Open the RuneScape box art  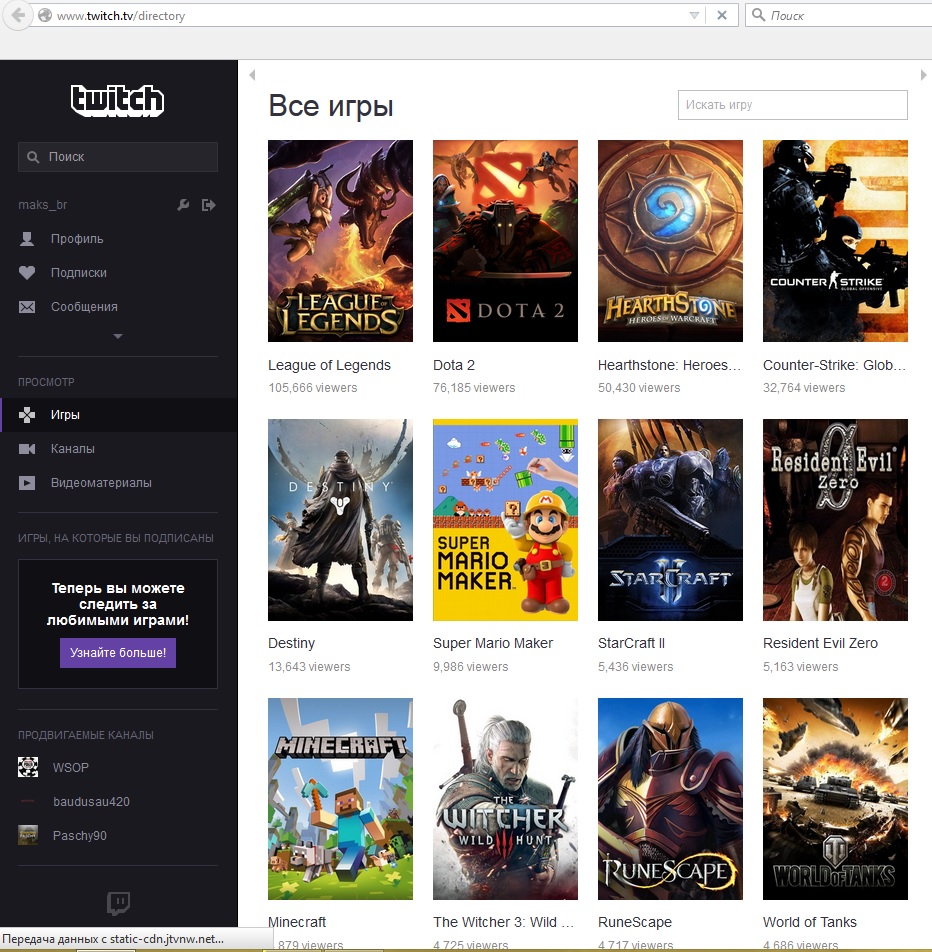670,799
